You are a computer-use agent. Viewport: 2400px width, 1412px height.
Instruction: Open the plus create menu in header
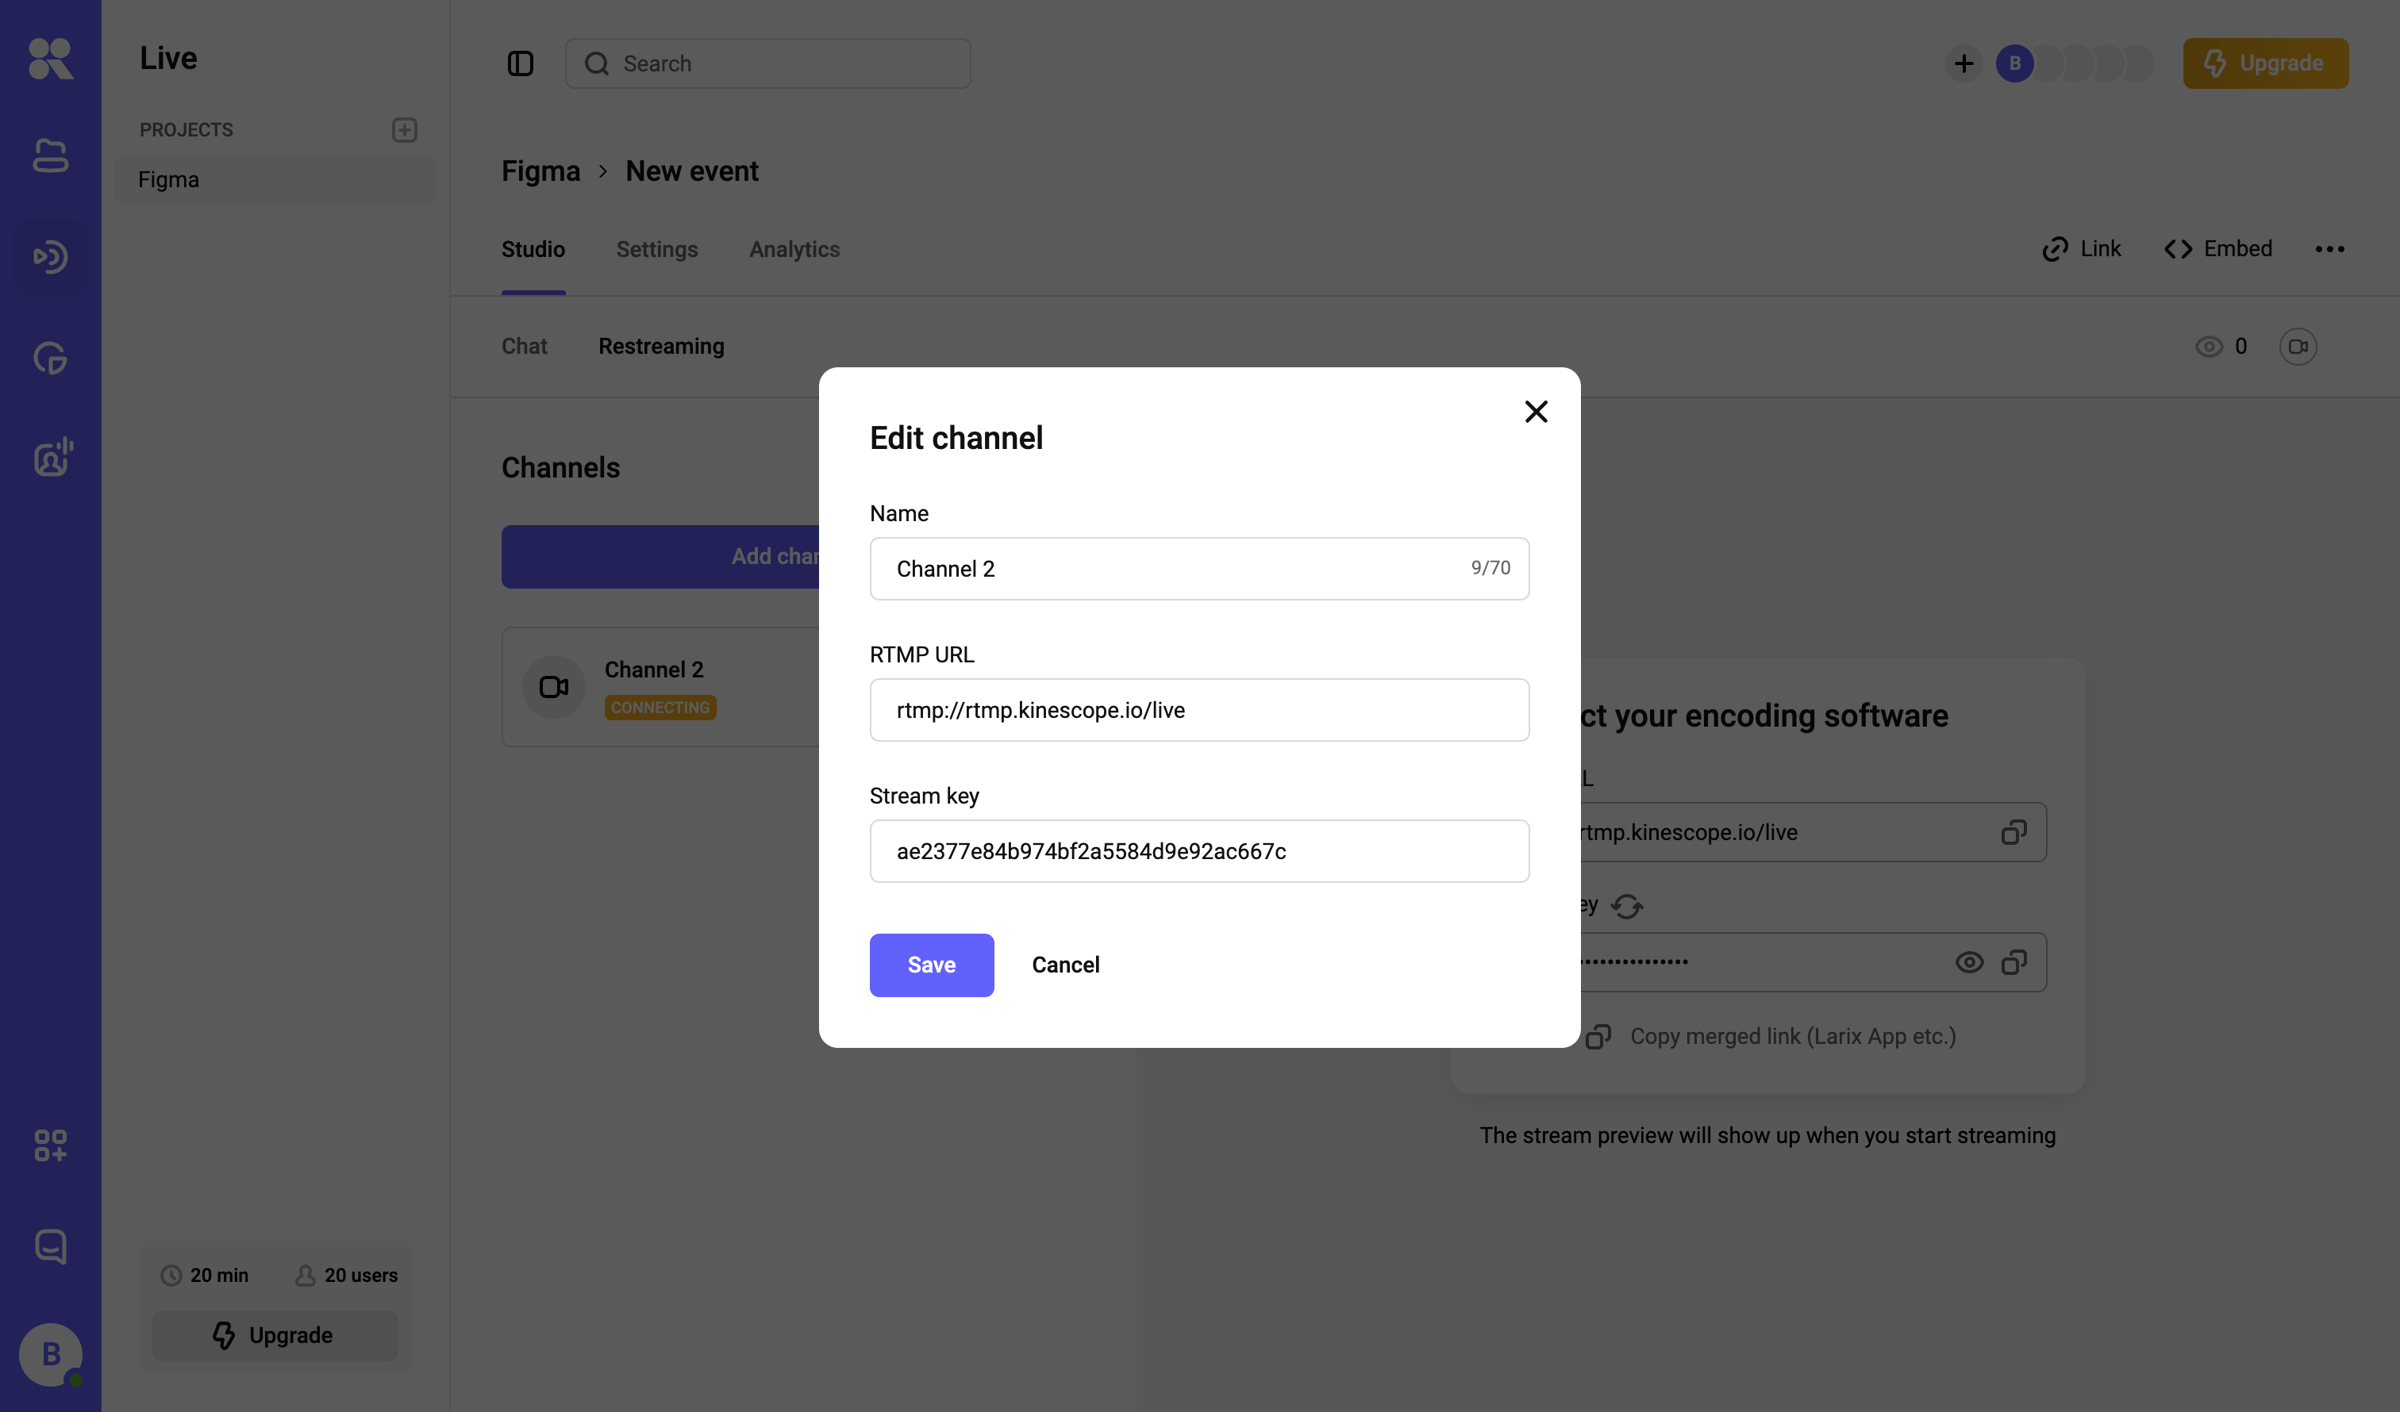click(x=1963, y=63)
